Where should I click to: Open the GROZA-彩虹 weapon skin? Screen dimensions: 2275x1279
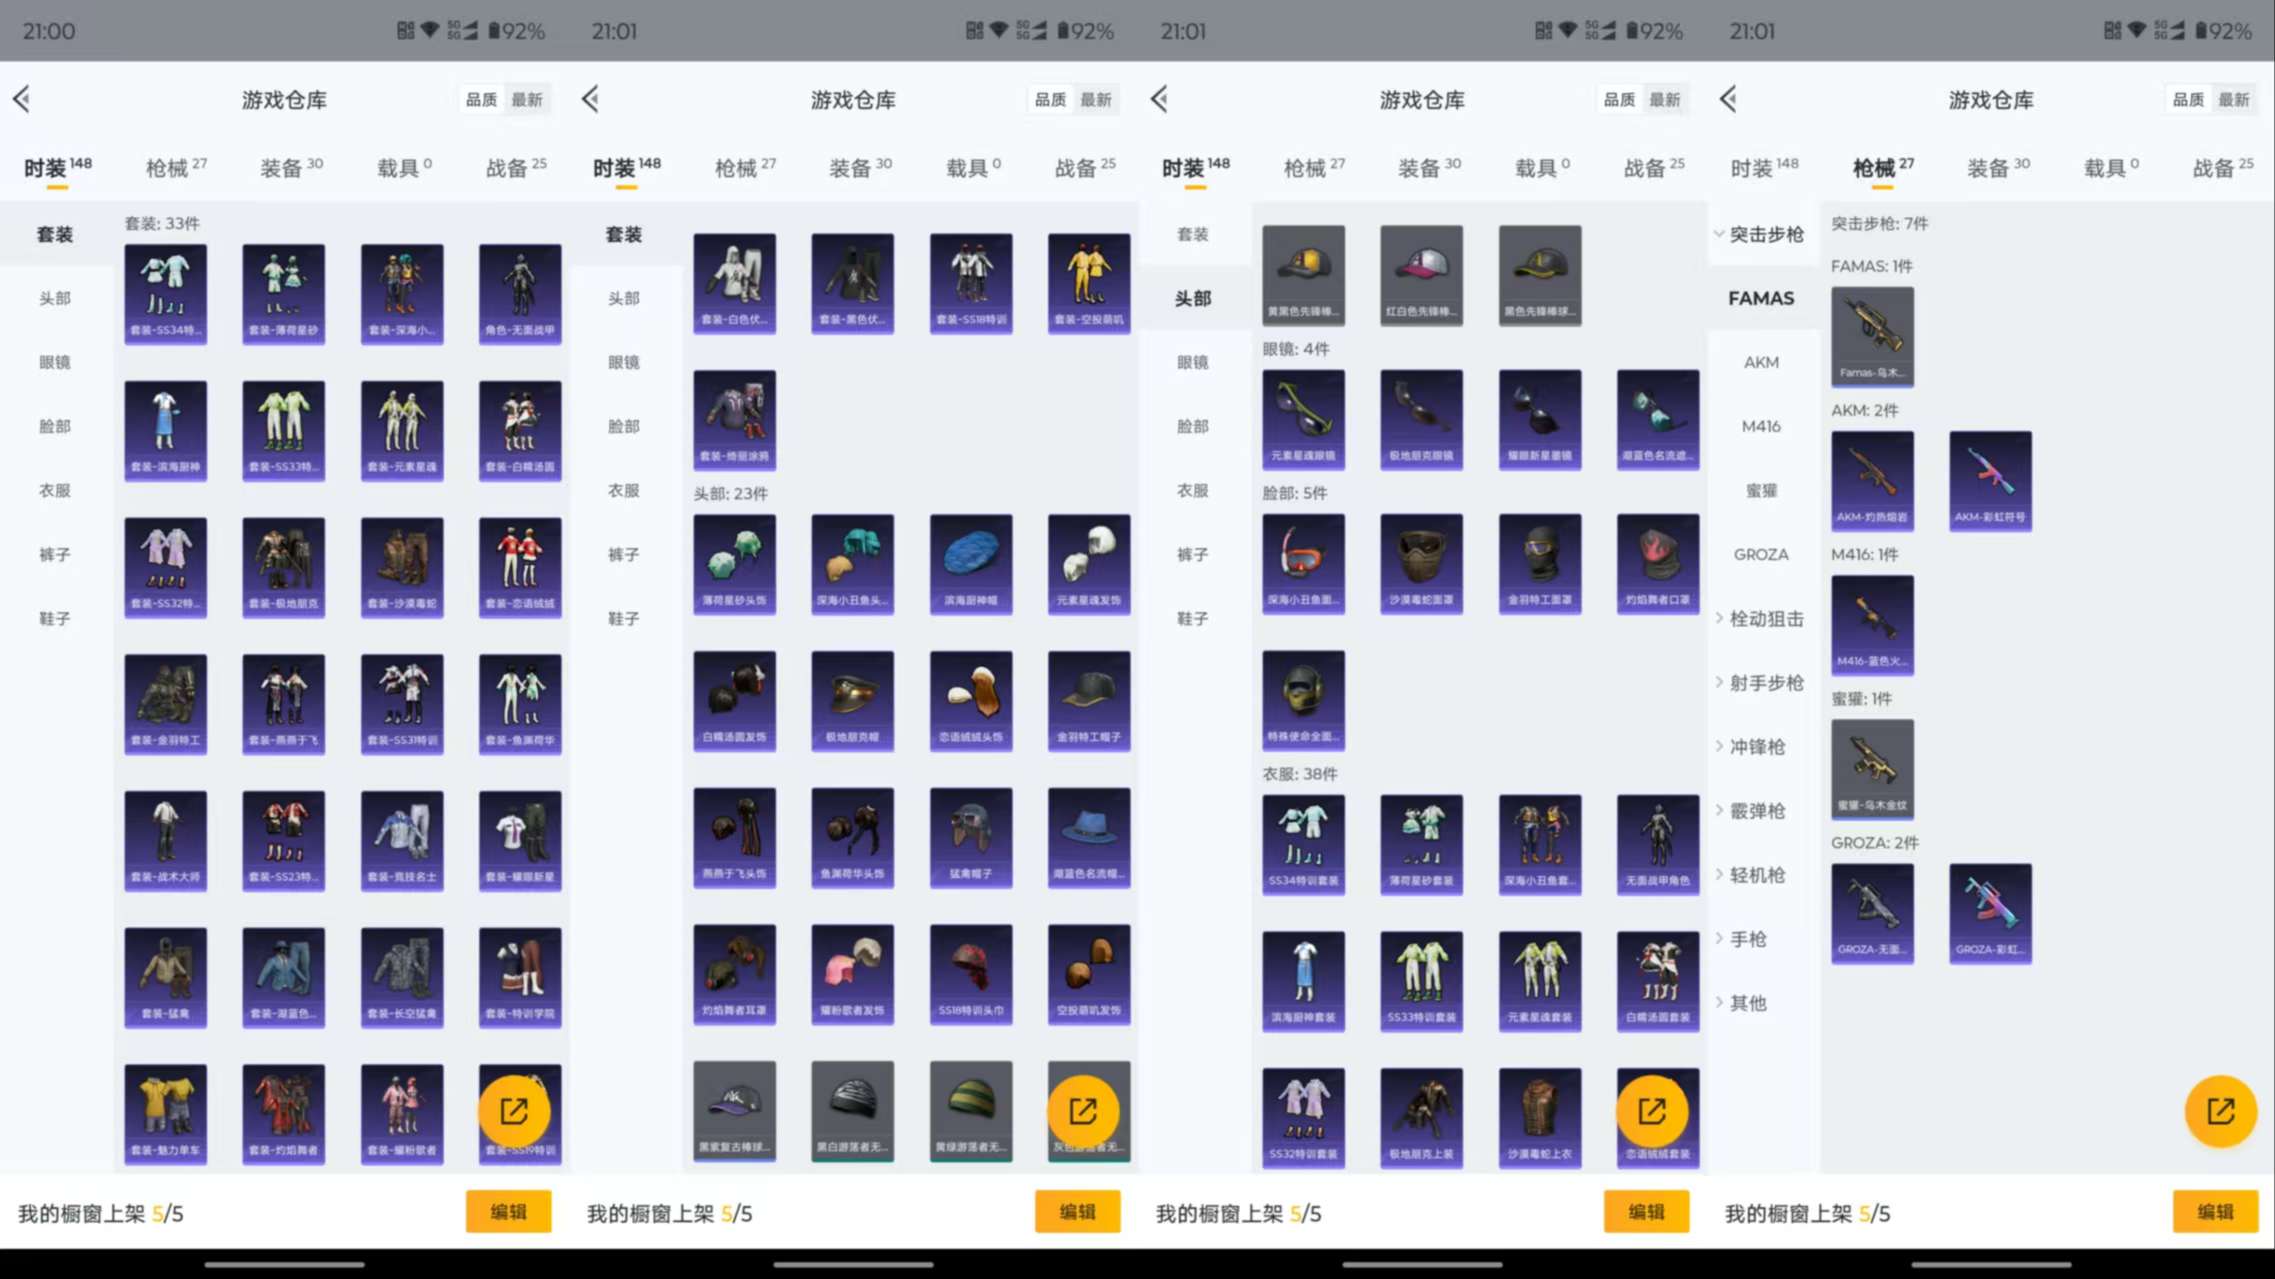click(1989, 913)
